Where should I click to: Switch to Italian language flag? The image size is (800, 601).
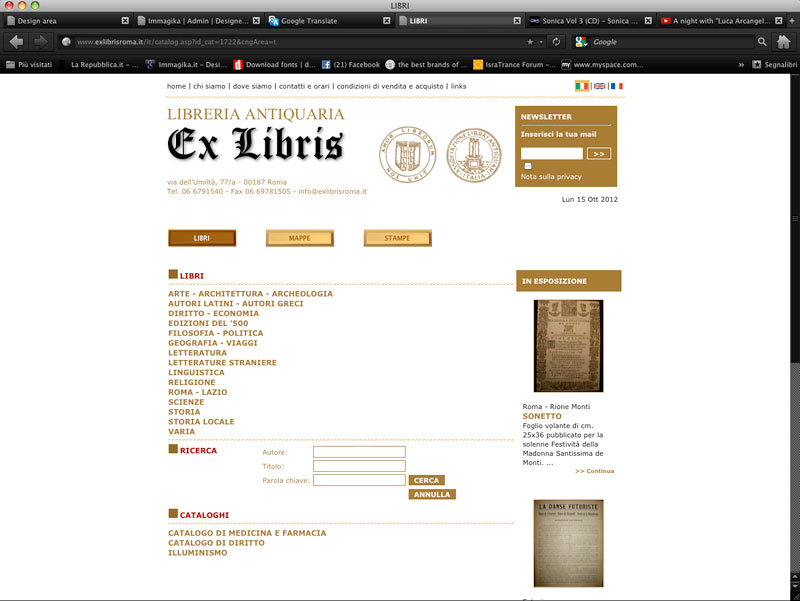click(582, 86)
